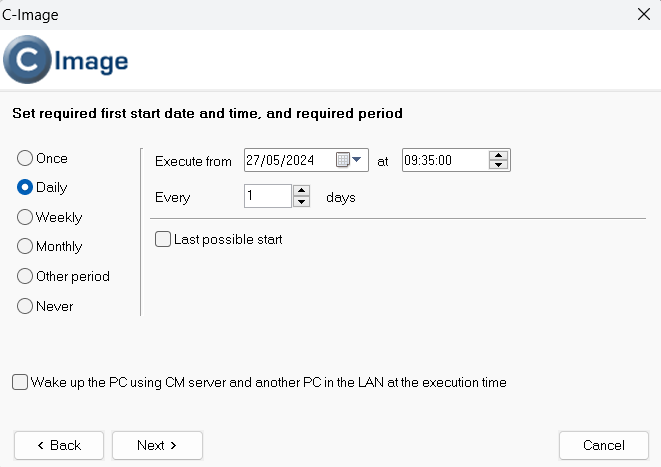Enable Last possible start checkbox
This screenshot has width=661, height=467.
pyautogui.click(x=163, y=239)
